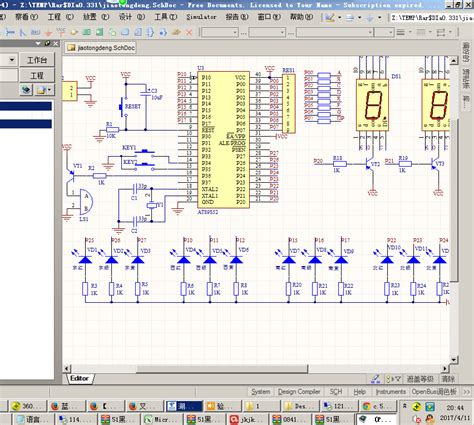Open the 放置 menu

pyautogui.click(x=96, y=17)
